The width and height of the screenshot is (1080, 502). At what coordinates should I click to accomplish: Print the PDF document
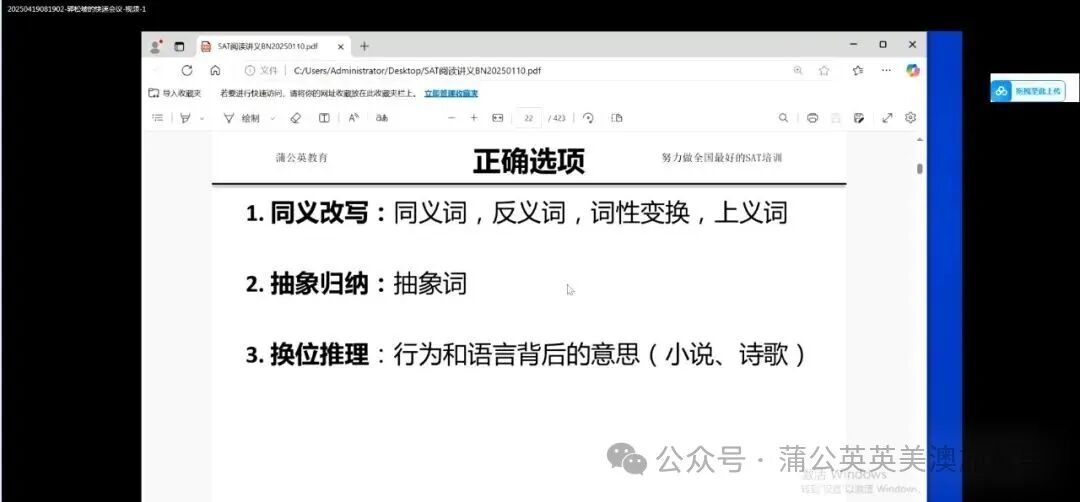click(812, 118)
